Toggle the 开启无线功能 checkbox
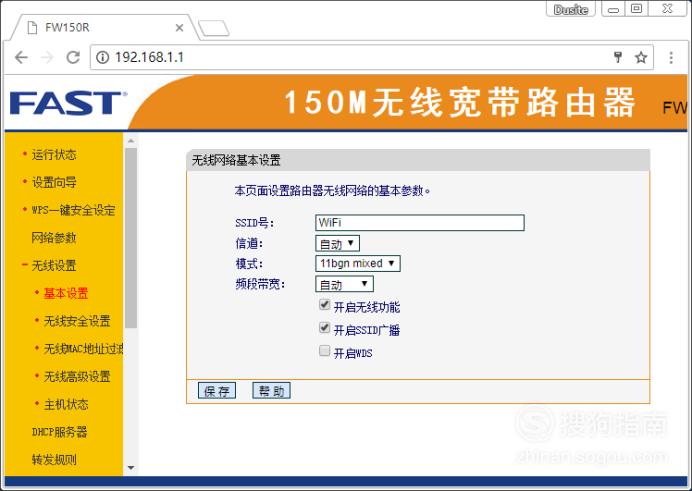Screen dimensions: 692x491 point(325,305)
